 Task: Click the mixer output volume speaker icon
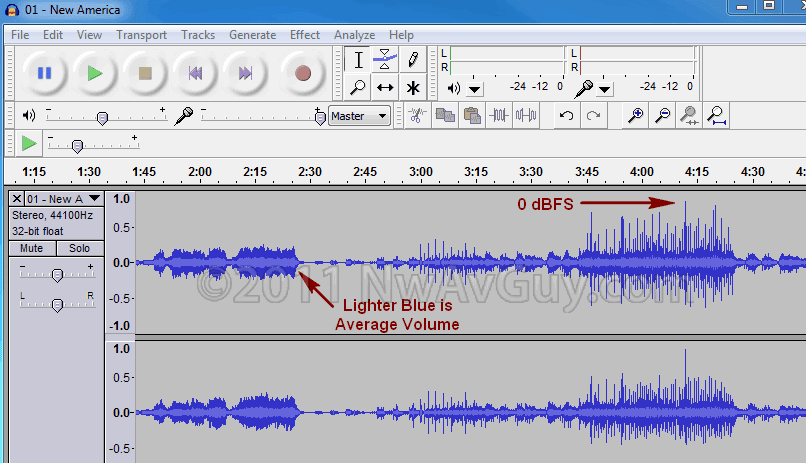click(x=29, y=116)
